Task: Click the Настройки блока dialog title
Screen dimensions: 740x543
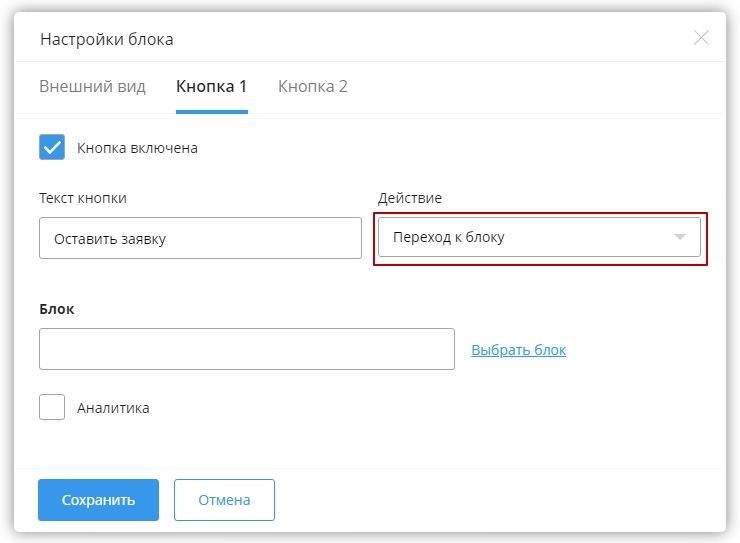Action: point(106,39)
